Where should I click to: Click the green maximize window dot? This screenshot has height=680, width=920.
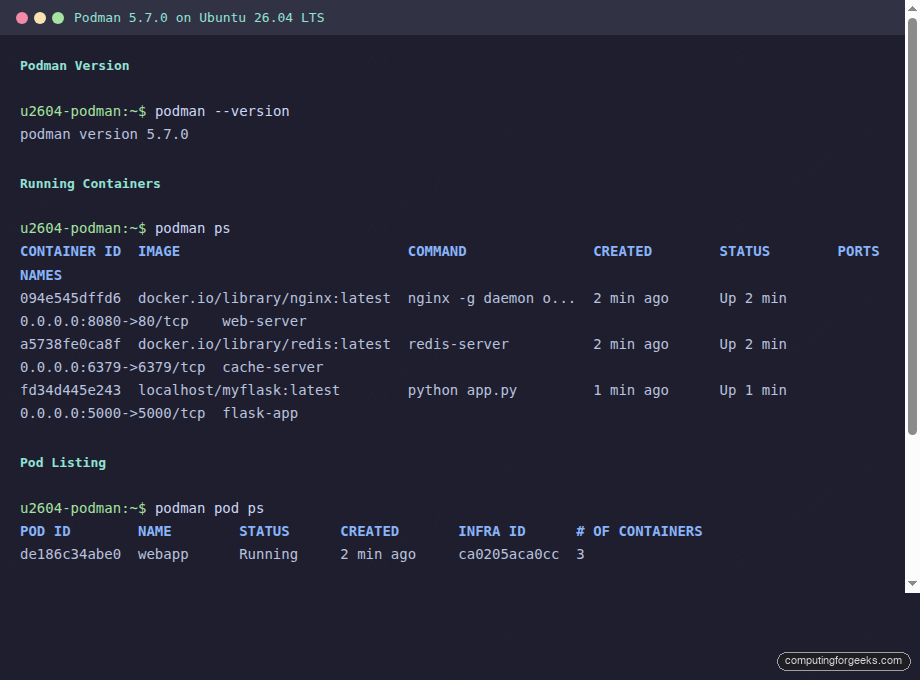[57, 17]
